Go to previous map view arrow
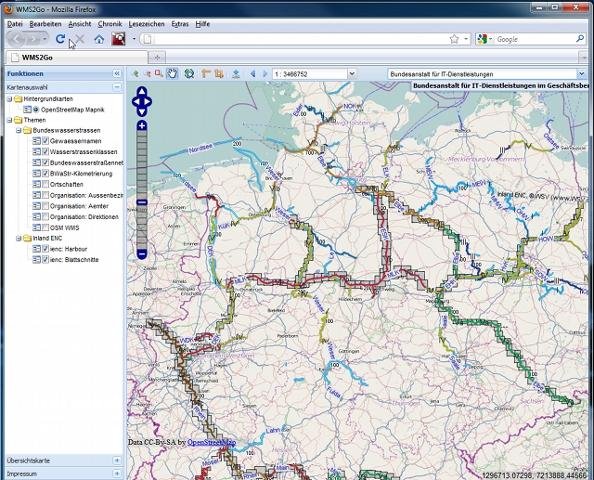Viewport: 594px width, 480px height. (x=253, y=74)
